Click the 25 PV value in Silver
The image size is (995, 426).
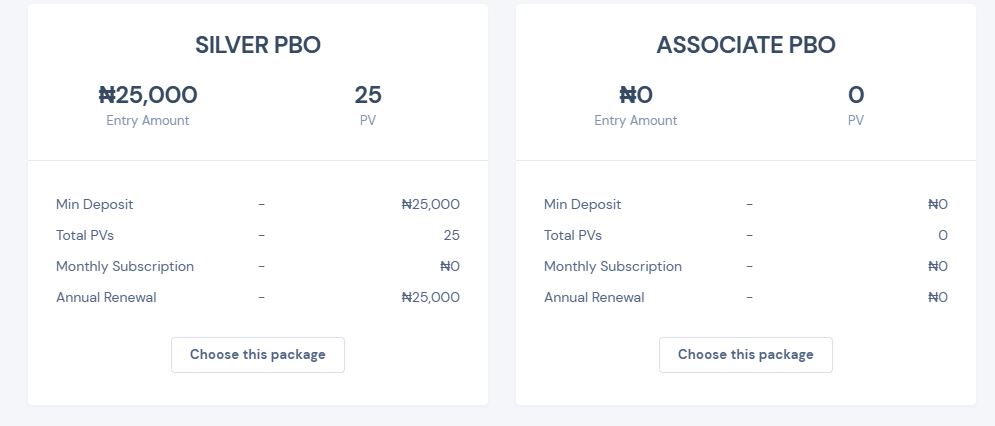coord(368,95)
